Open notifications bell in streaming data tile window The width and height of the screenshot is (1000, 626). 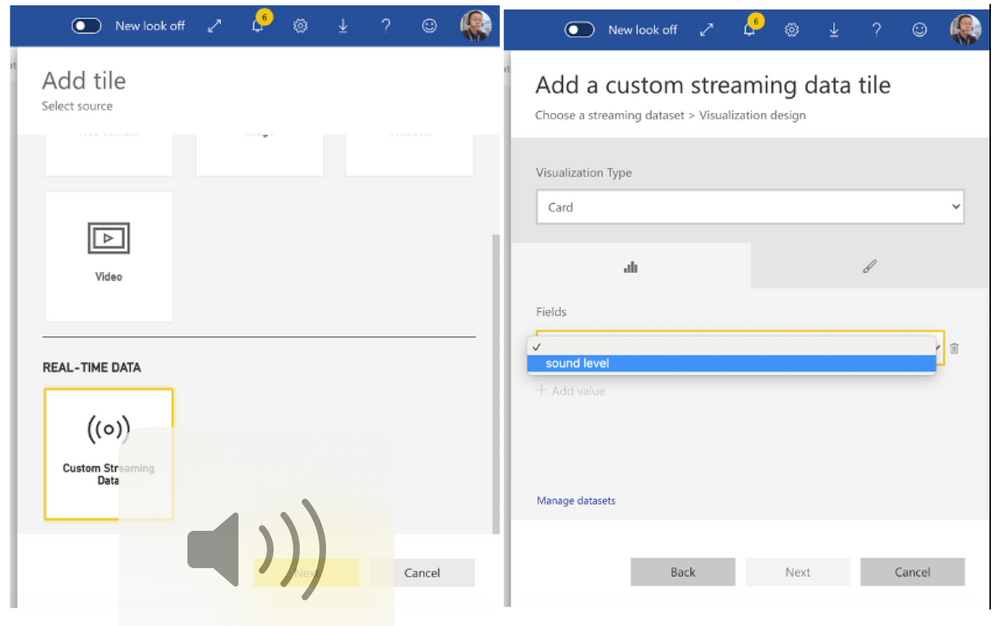click(x=749, y=30)
